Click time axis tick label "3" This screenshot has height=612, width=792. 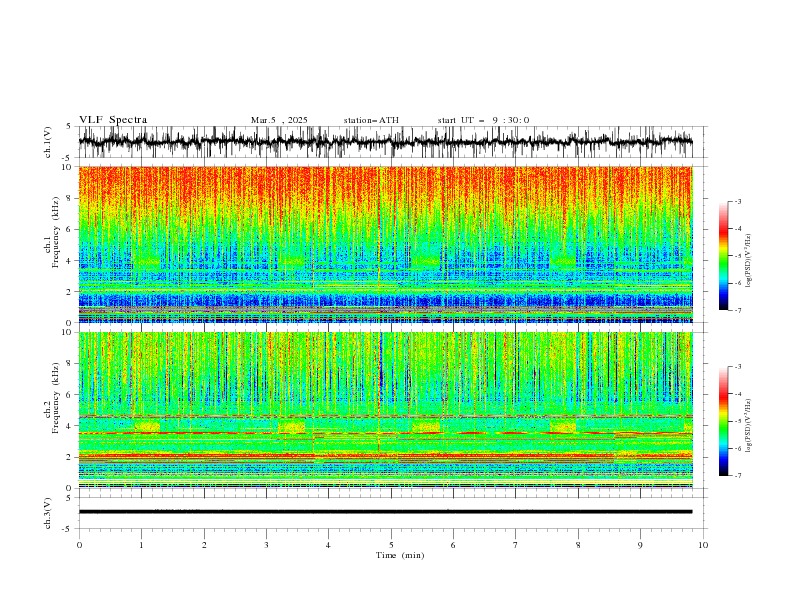[266, 545]
